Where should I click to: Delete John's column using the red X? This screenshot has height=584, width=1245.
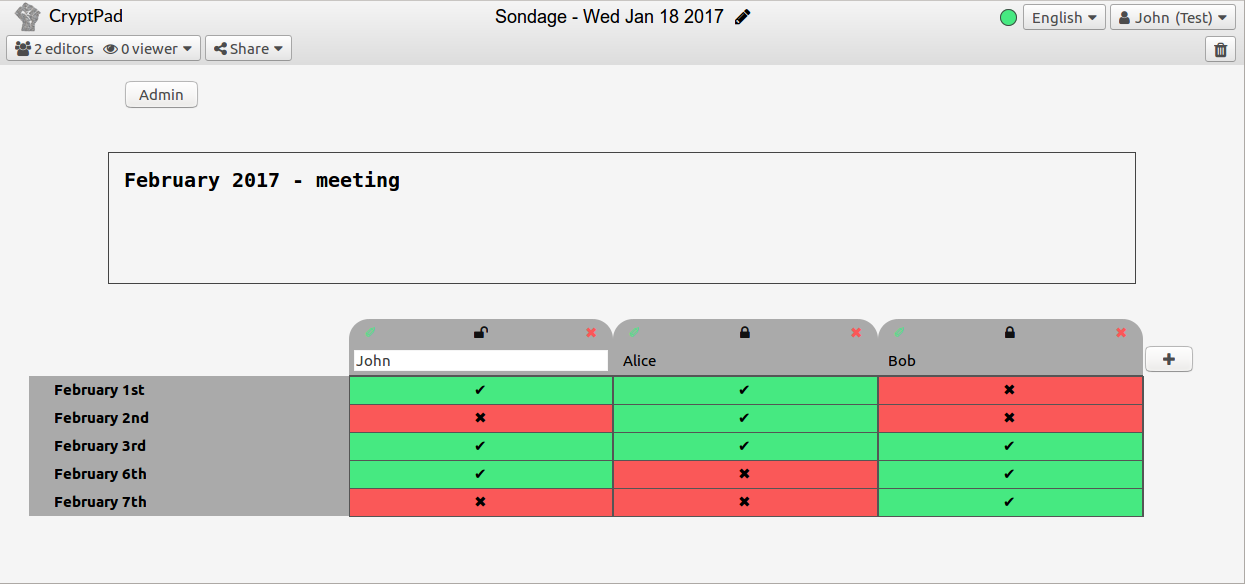coord(591,333)
